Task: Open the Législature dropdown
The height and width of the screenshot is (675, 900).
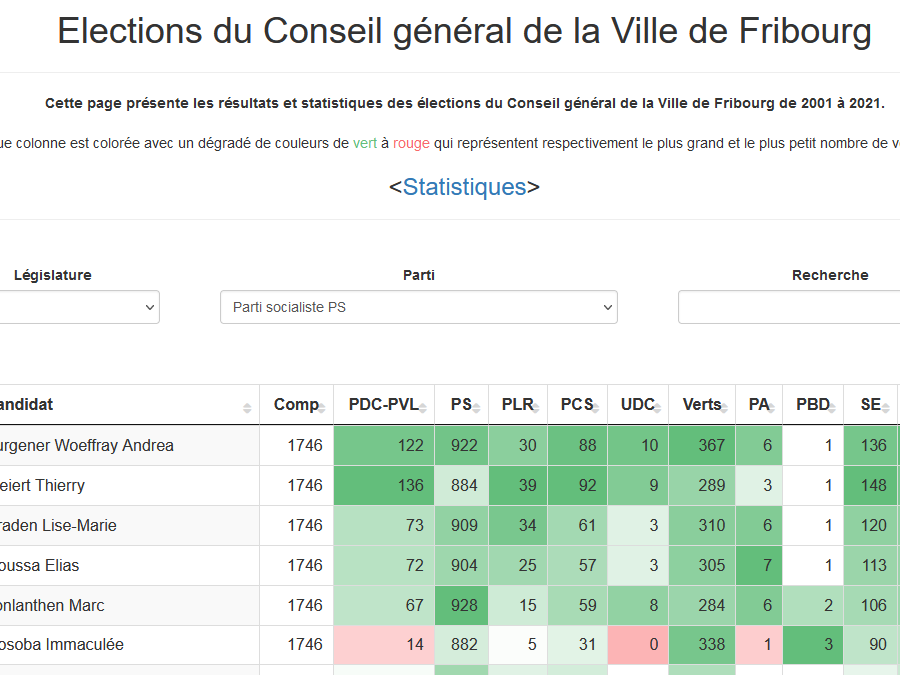Action: click(x=80, y=307)
